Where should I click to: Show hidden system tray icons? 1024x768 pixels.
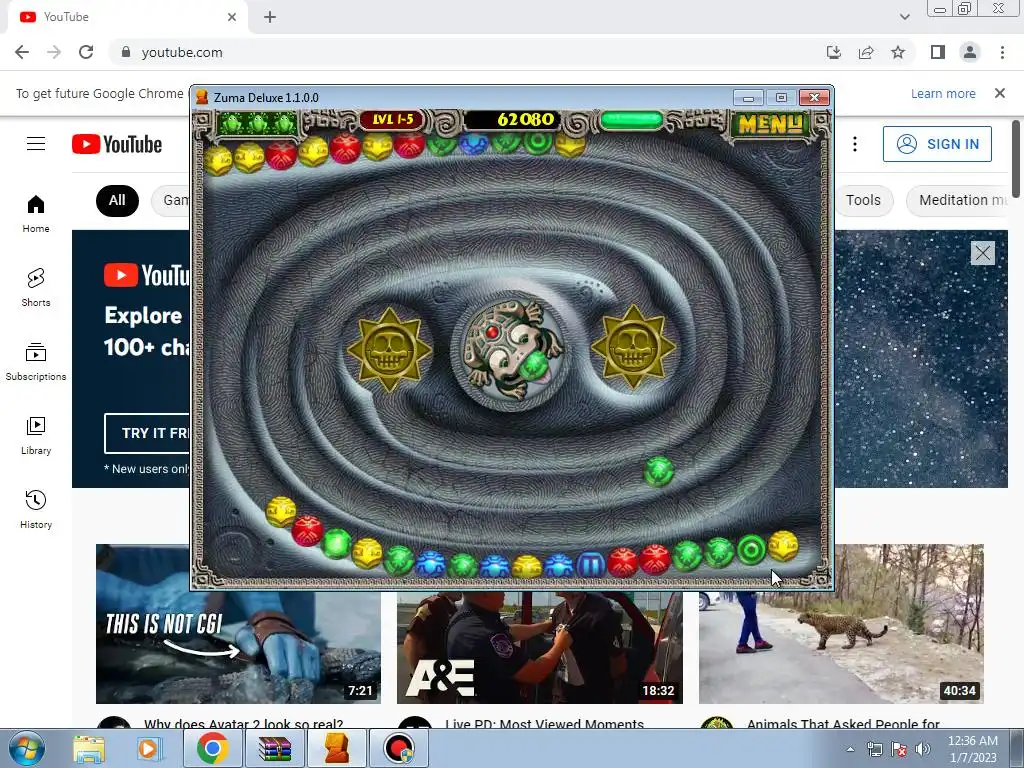pos(850,749)
